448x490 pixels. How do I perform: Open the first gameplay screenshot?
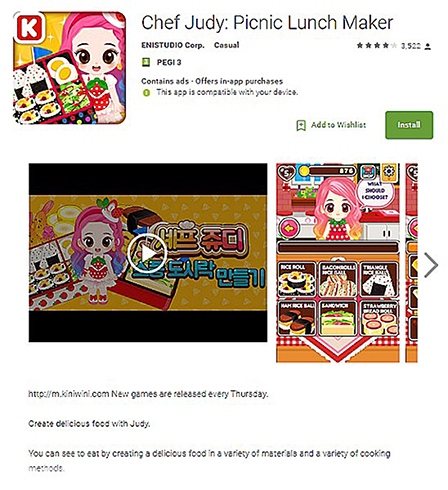pyautogui.click(x=338, y=263)
